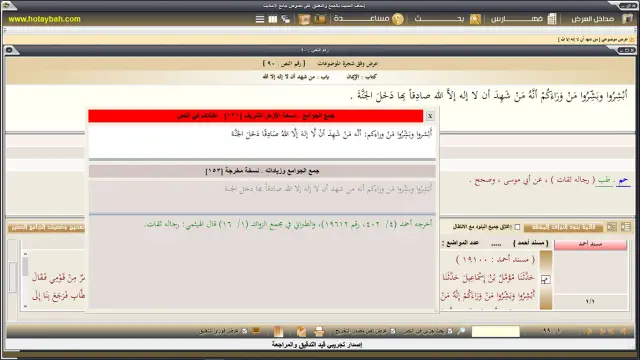Click the red جمع الجوامع نسخة الأزهر header
640x360 pixels.
[x=256, y=116]
